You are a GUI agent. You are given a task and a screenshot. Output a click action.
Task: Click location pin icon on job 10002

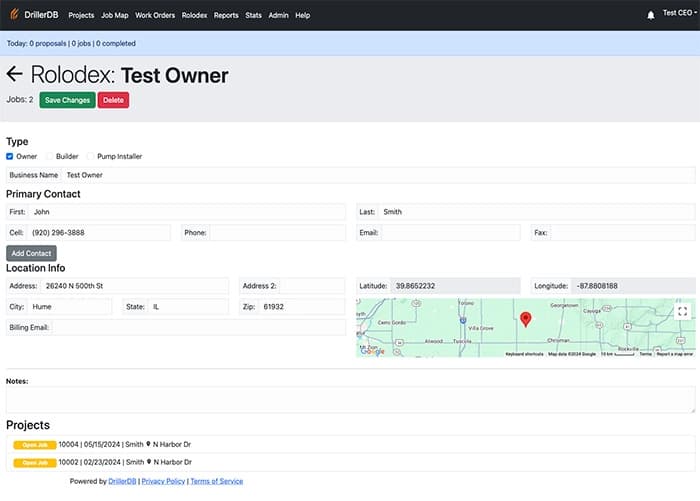click(x=149, y=462)
